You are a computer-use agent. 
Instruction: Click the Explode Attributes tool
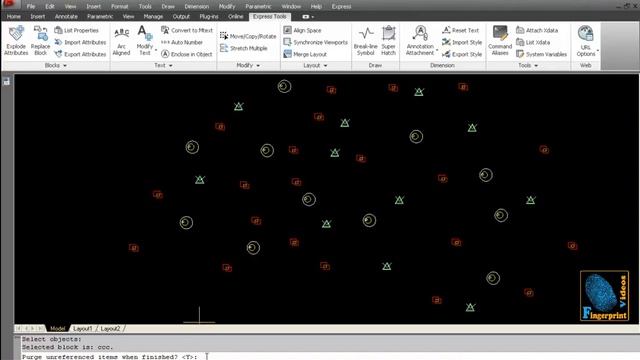pos(16,40)
